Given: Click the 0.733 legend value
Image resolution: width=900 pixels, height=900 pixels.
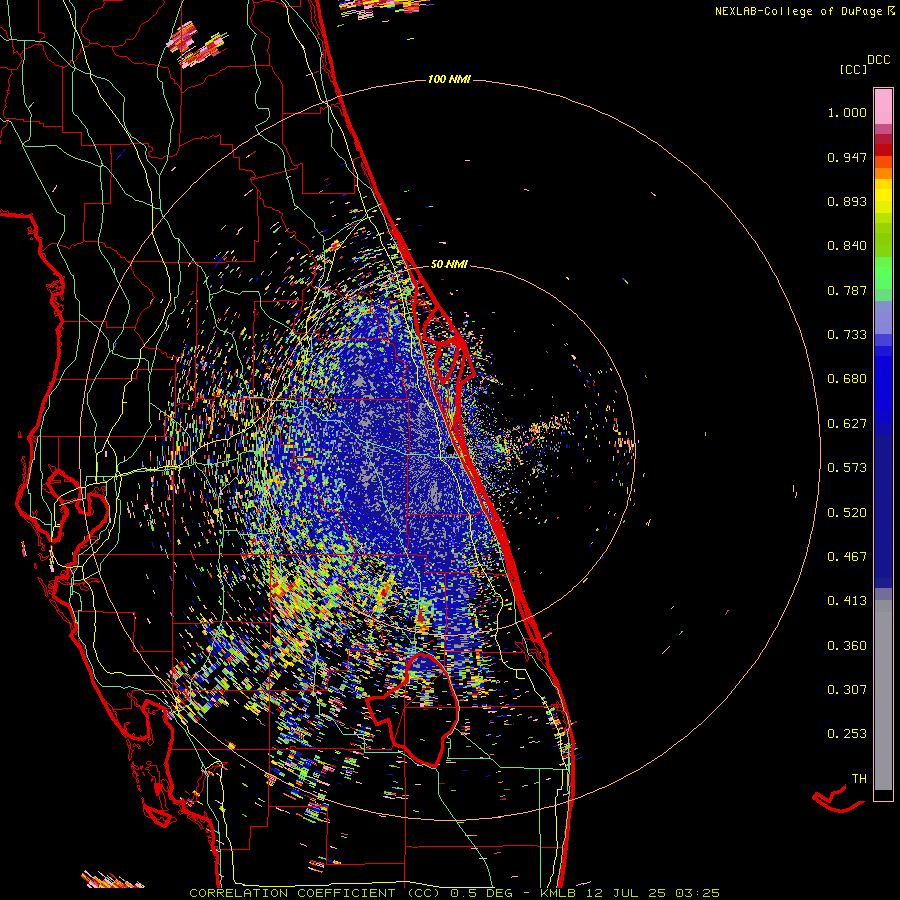Looking at the screenshot, I should (847, 335).
